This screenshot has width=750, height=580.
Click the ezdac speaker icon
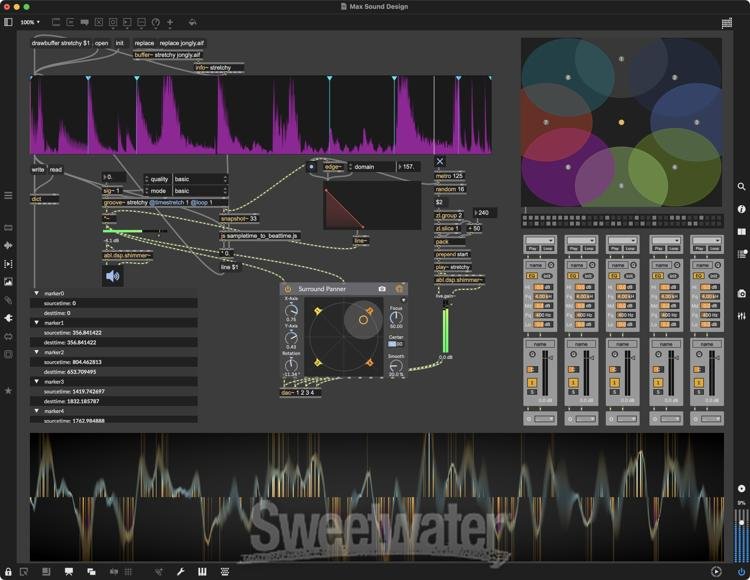pos(113,276)
